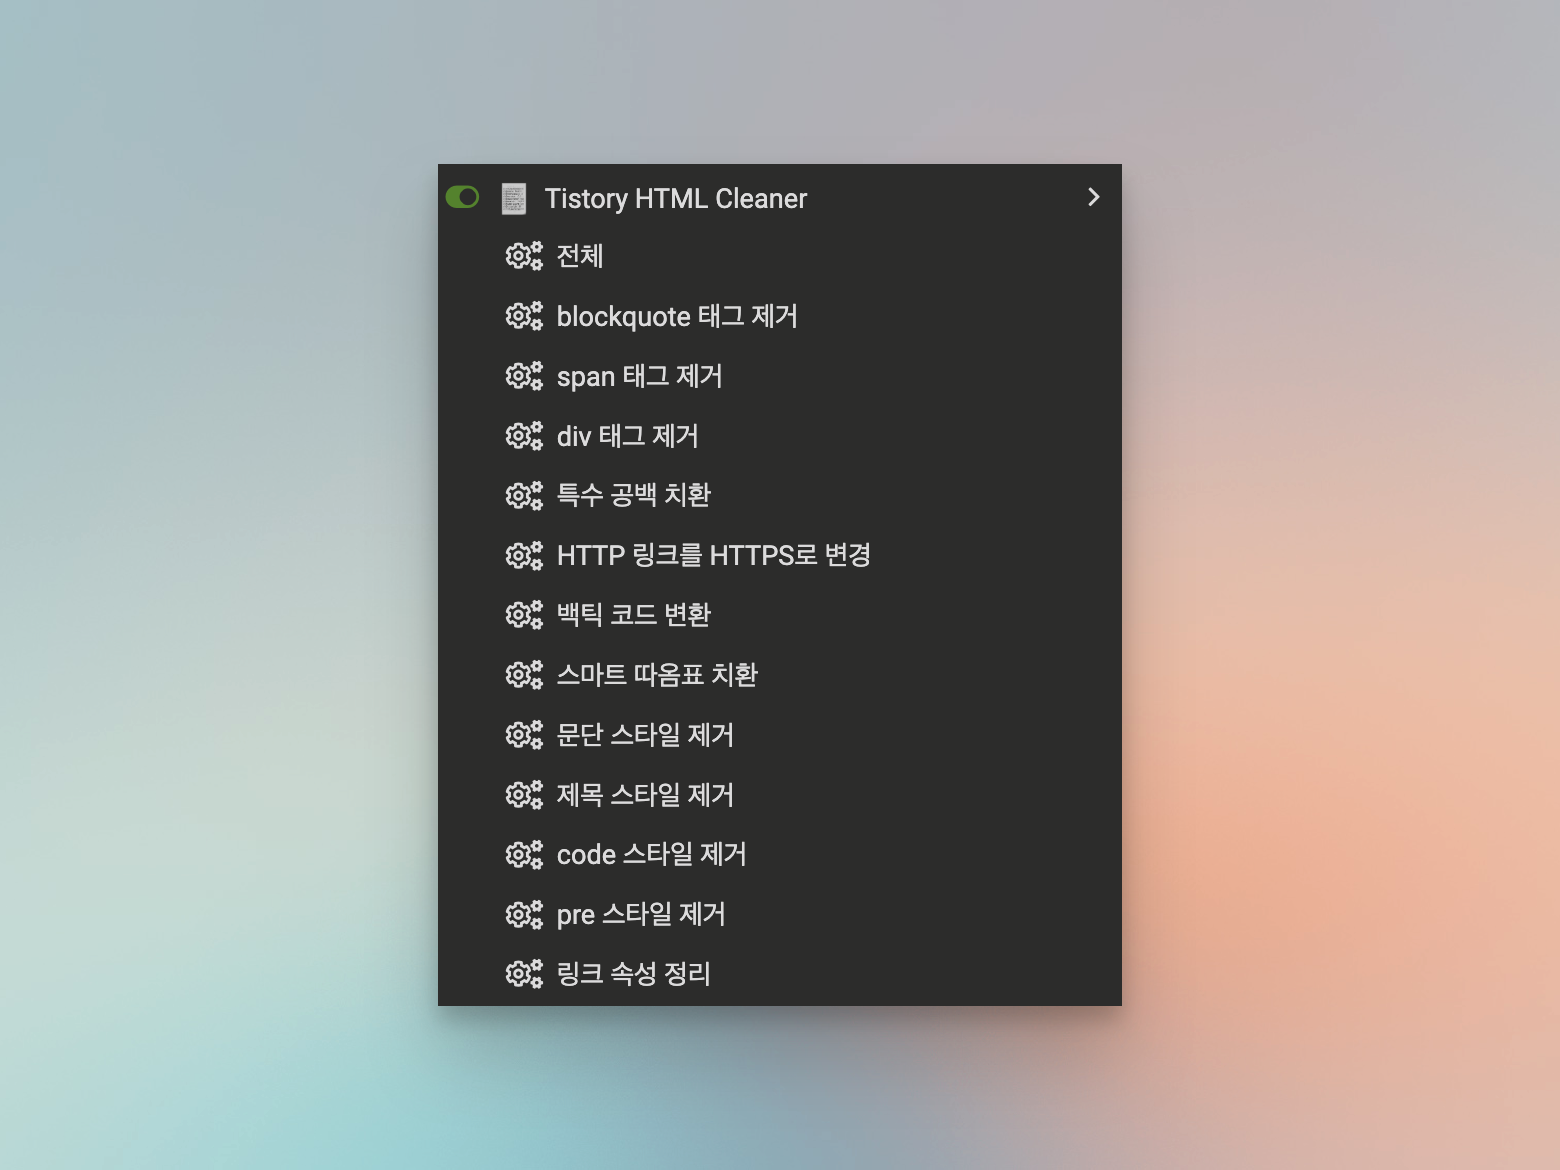Click the gear icon beside 특수 공백 치환

coord(524,495)
